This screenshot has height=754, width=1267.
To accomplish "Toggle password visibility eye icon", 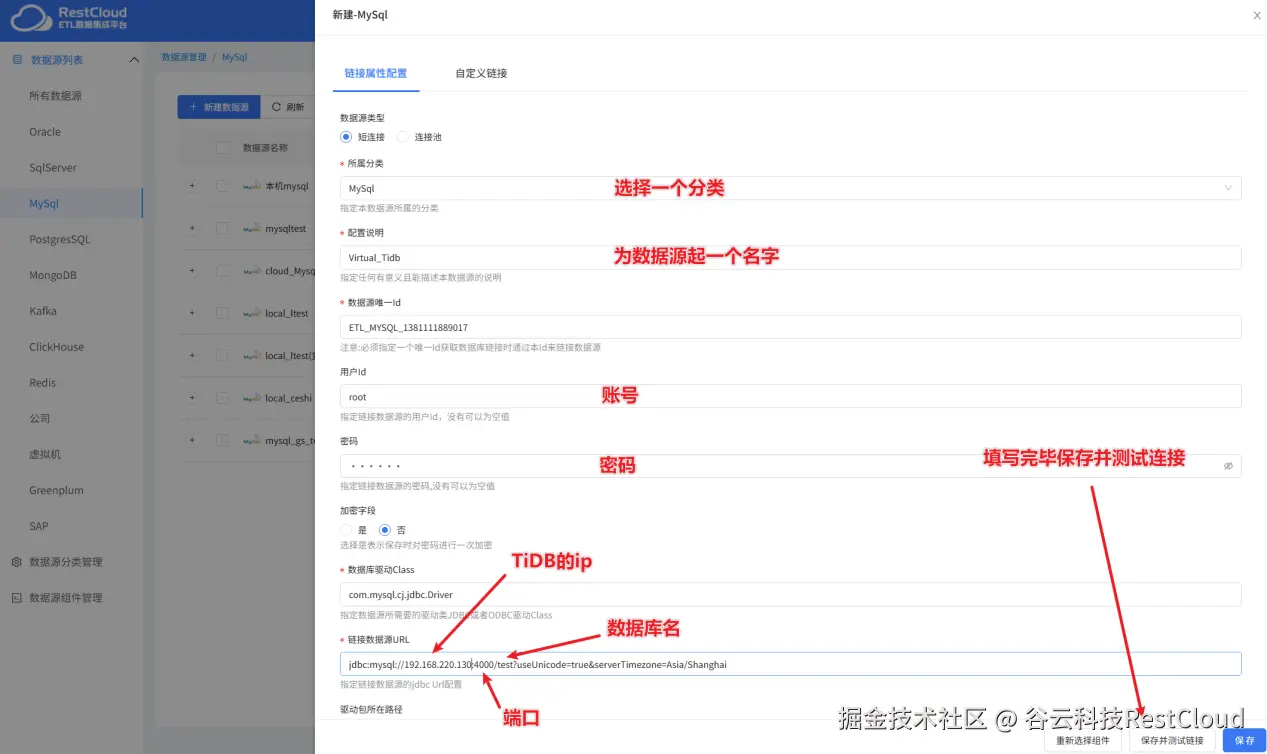I will 1228,466.
